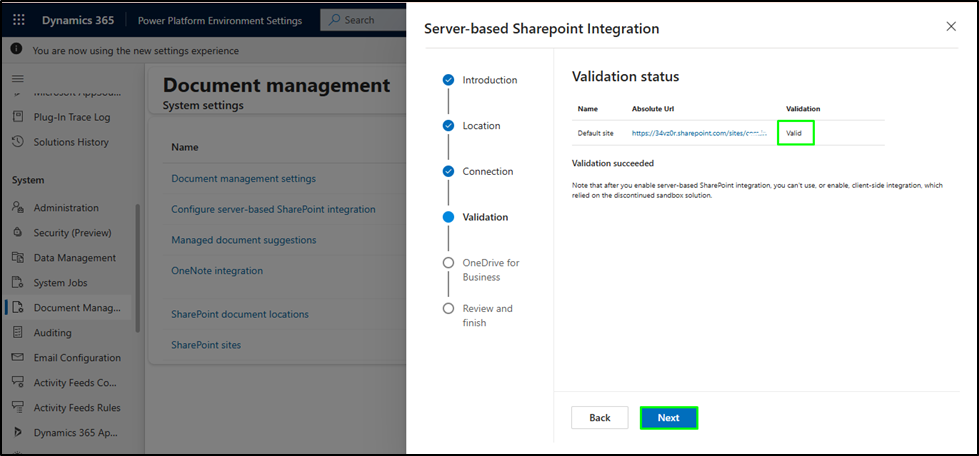The image size is (979, 456).
Task: Click the Next button
Action: pyautogui.click(x=668, y=418)
